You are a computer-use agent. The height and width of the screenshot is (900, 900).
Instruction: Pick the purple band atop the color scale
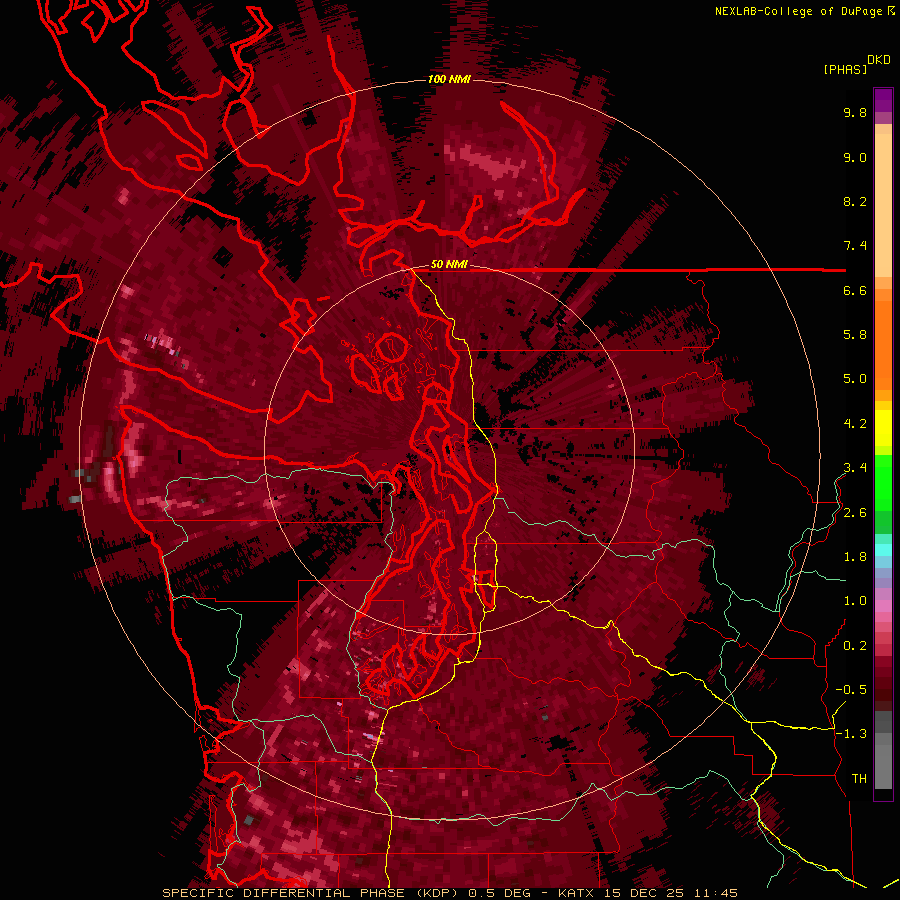[x=883, y=100]
